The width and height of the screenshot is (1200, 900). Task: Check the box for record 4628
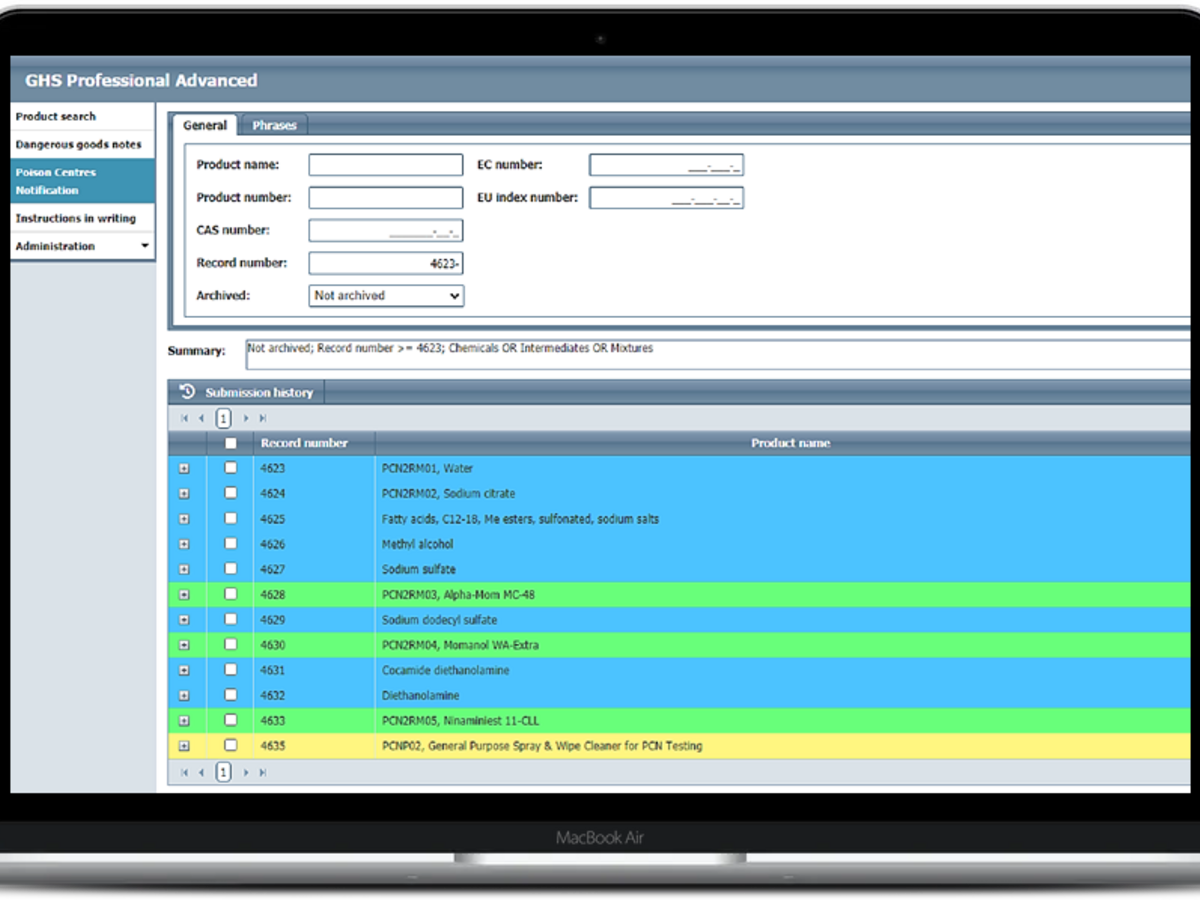point(231,594)
